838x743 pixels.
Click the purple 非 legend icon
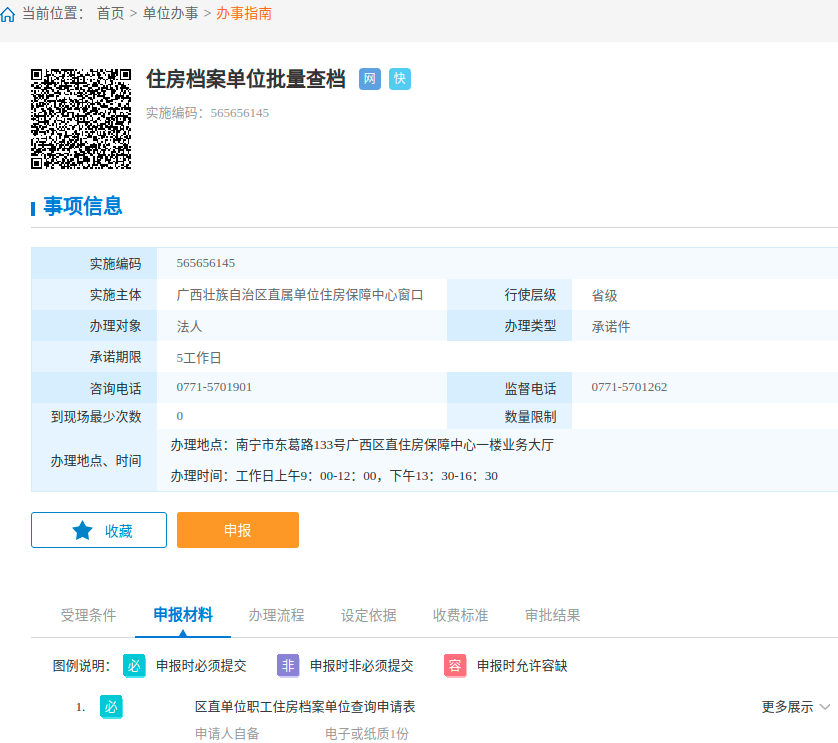click(288, 665)
